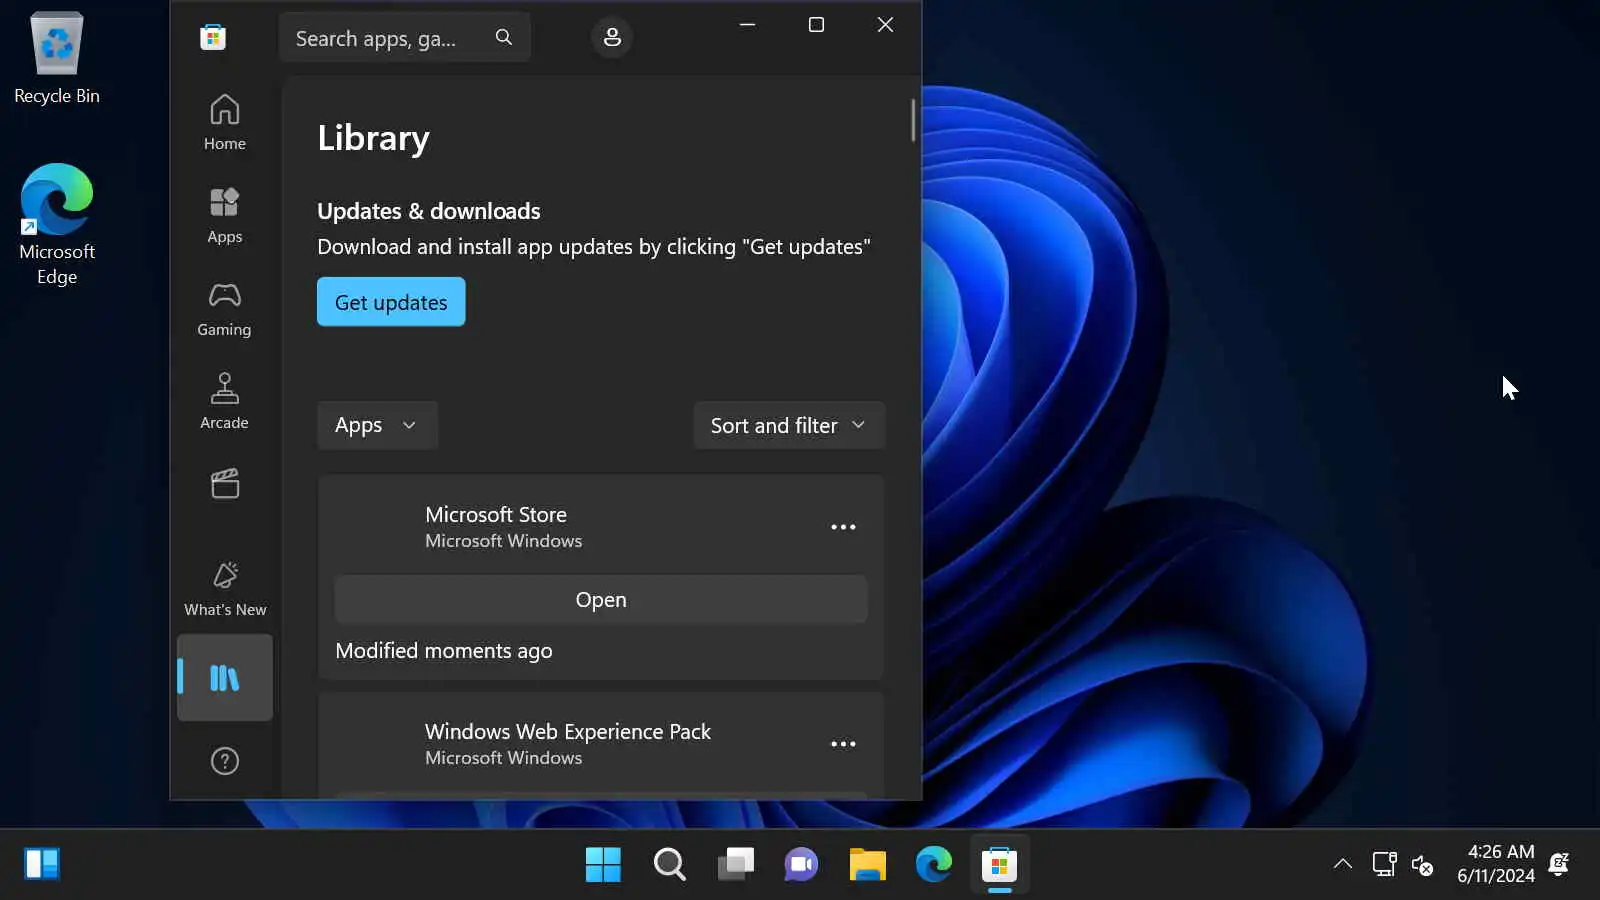Click the Library page heading
Image resolution: width=1600 pixels, height=900 pixels.
click(374, 138)
